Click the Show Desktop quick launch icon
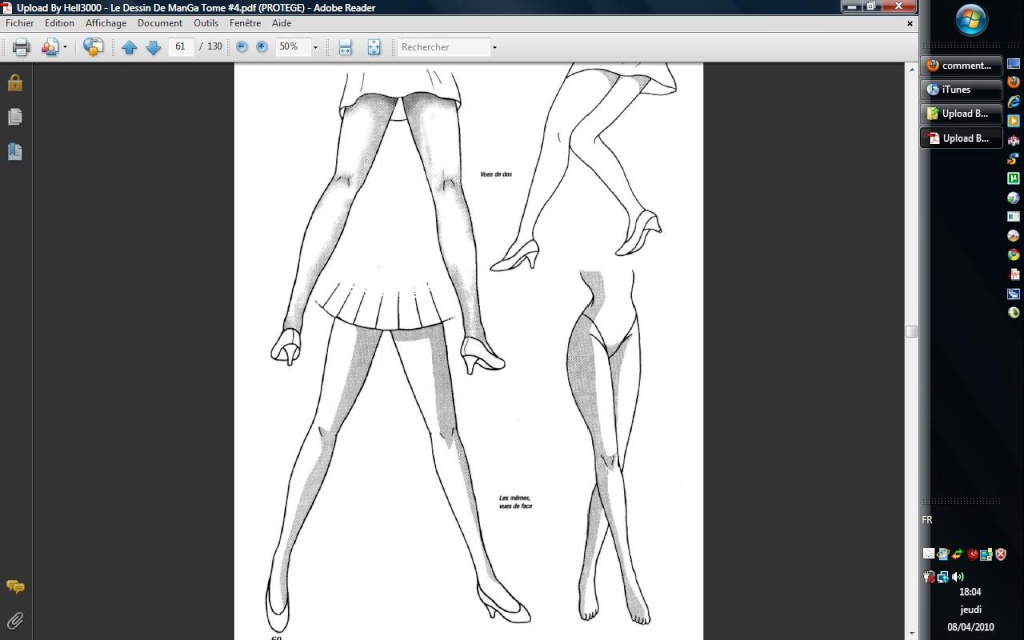The width and height of the screenshot is (1024, 640). [1014, 63]
